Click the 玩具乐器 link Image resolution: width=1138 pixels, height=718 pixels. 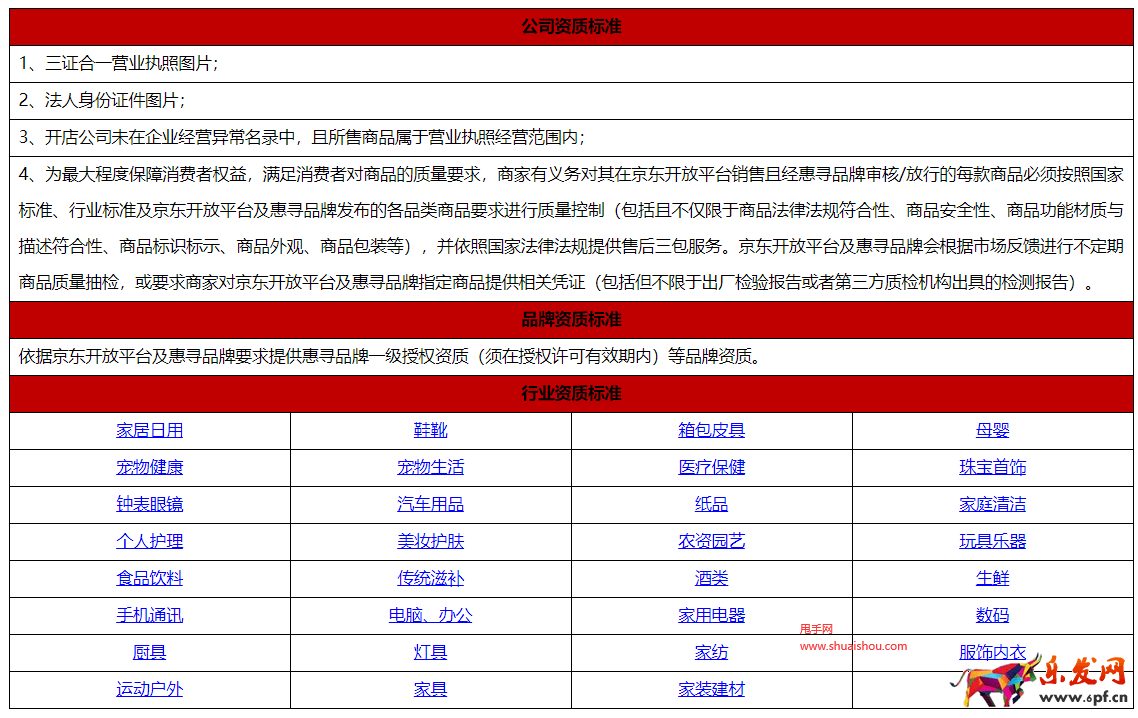click(992, 542)
